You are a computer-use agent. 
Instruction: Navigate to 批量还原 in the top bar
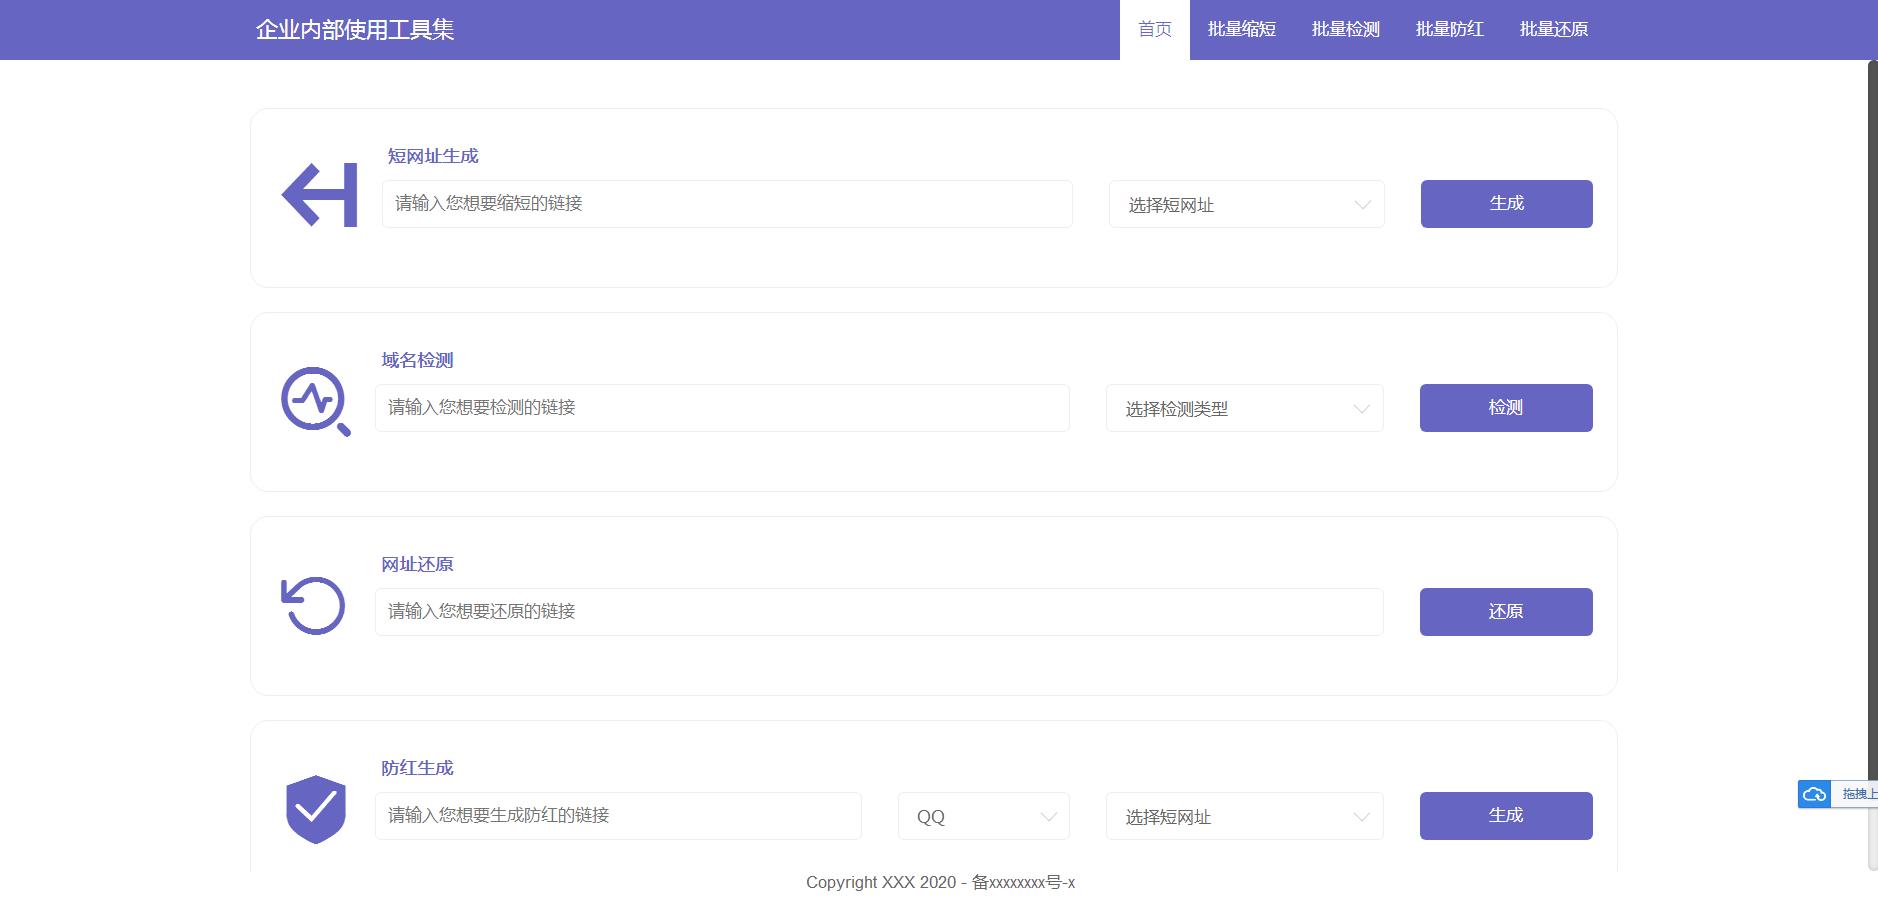click(1553, 30)
